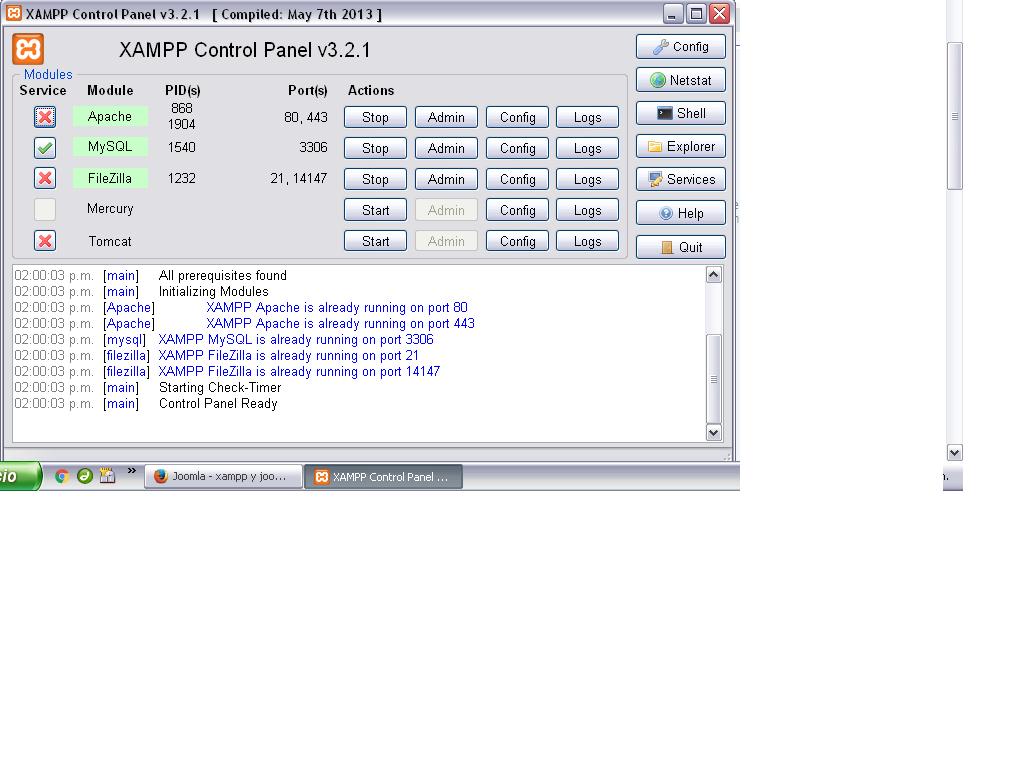Maximize the XAMPP window
This screenshot has height=768, width=1024.
point(696,13)
